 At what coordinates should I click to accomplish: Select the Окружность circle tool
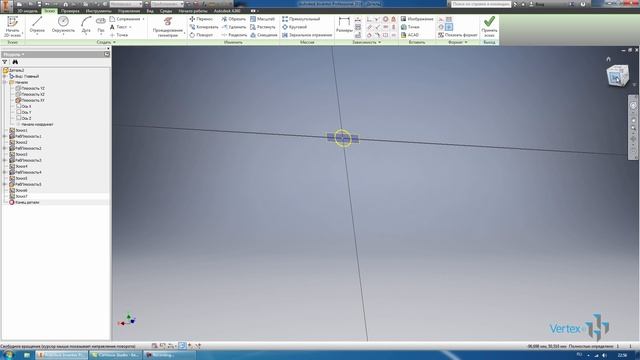(63, 25)
